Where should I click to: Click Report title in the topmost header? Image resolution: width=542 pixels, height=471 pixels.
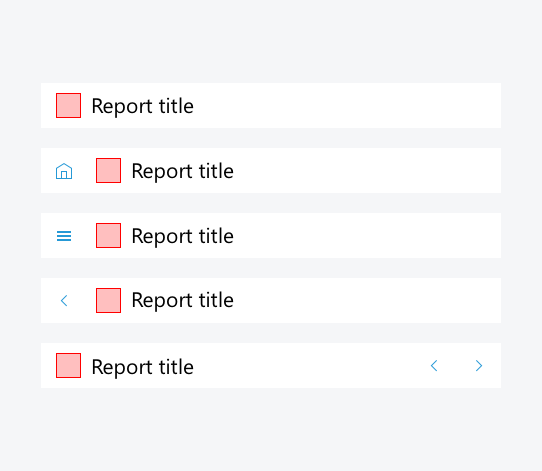pyautogui.click(x=142, y=106)
